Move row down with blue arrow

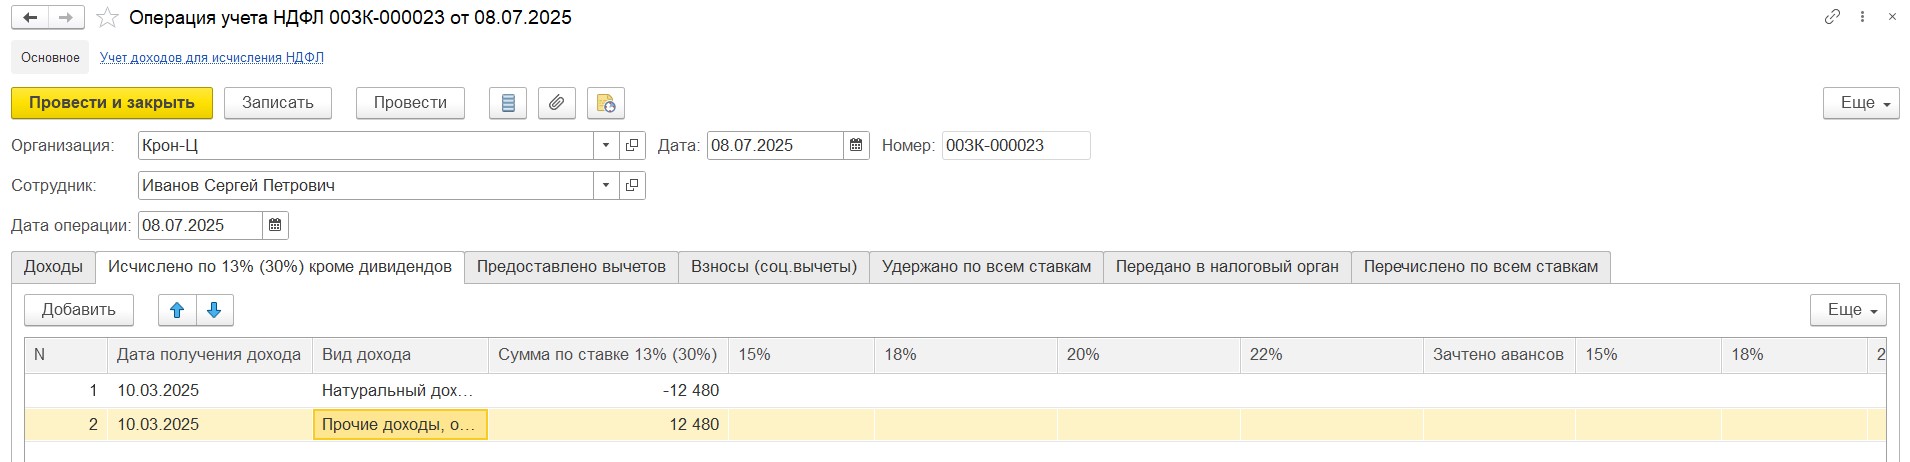pyautogui.click(x=214, y=310)
